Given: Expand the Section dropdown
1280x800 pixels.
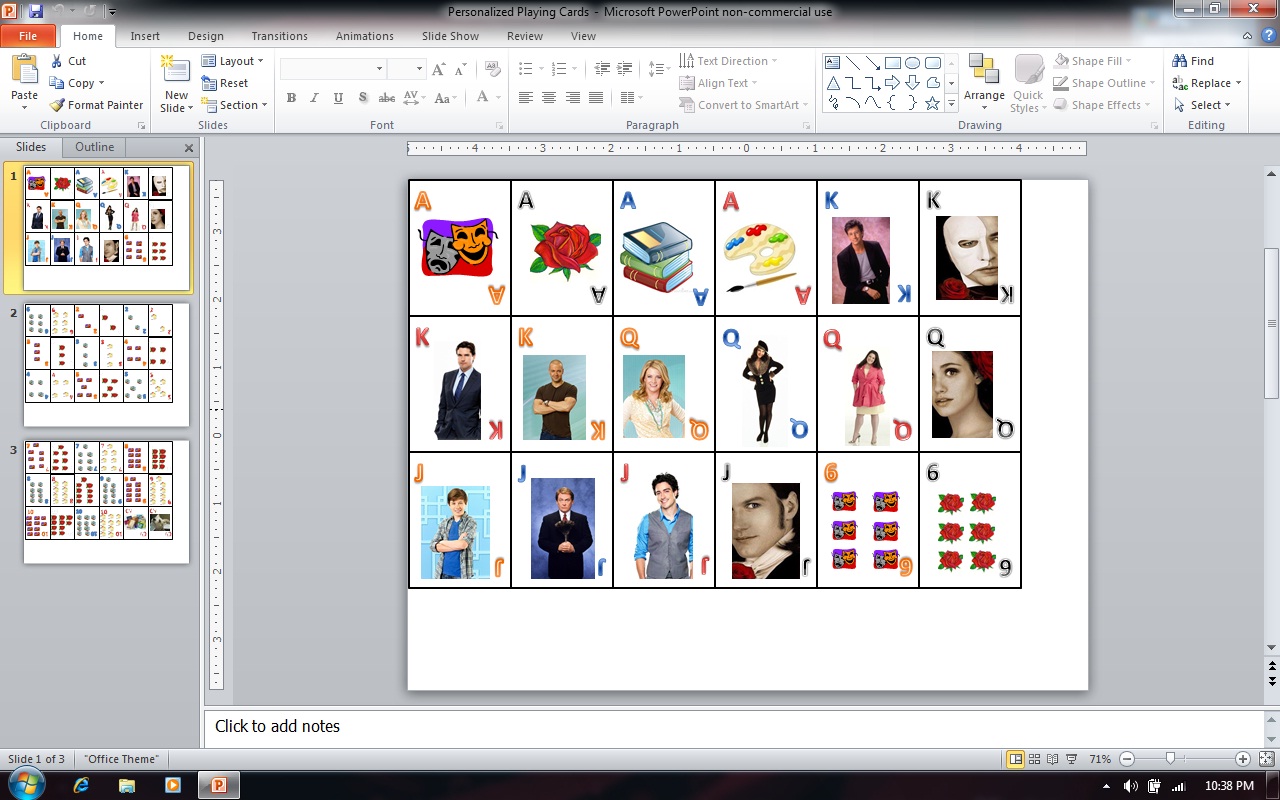Looking at the screenshot, I should coord(235,105).
